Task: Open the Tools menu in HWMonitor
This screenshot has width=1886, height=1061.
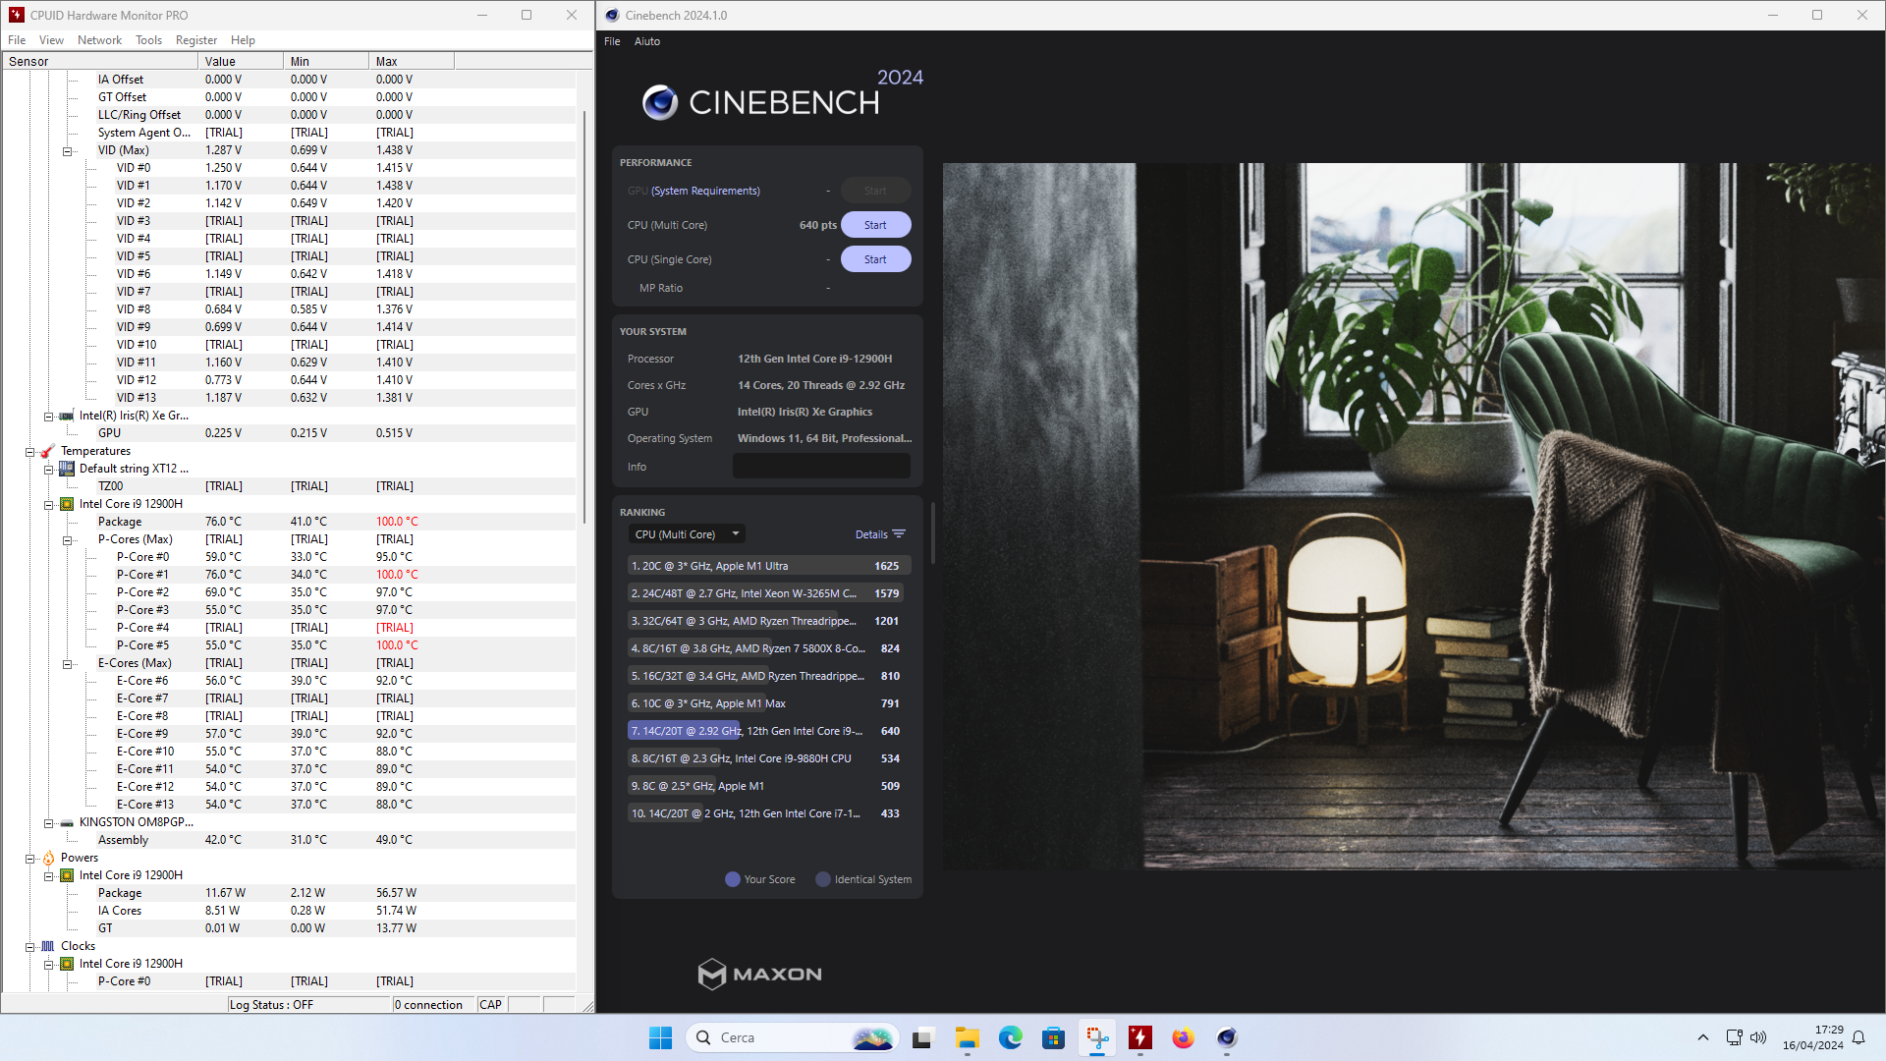Action: coord(148,40)
